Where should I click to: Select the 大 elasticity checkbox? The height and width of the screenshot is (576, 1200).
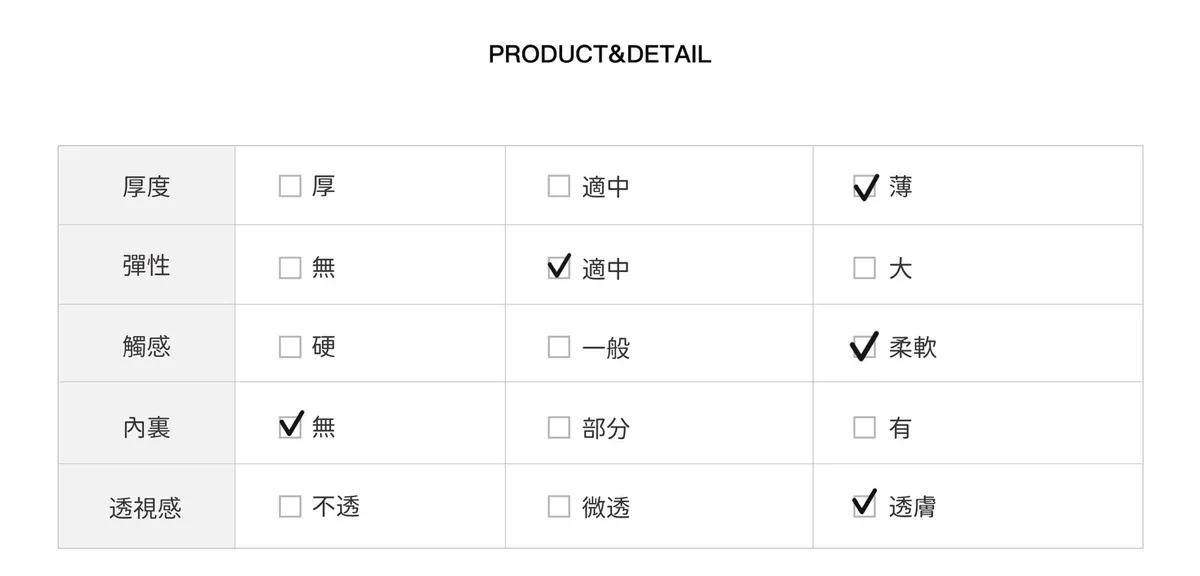tap(864, 268)
